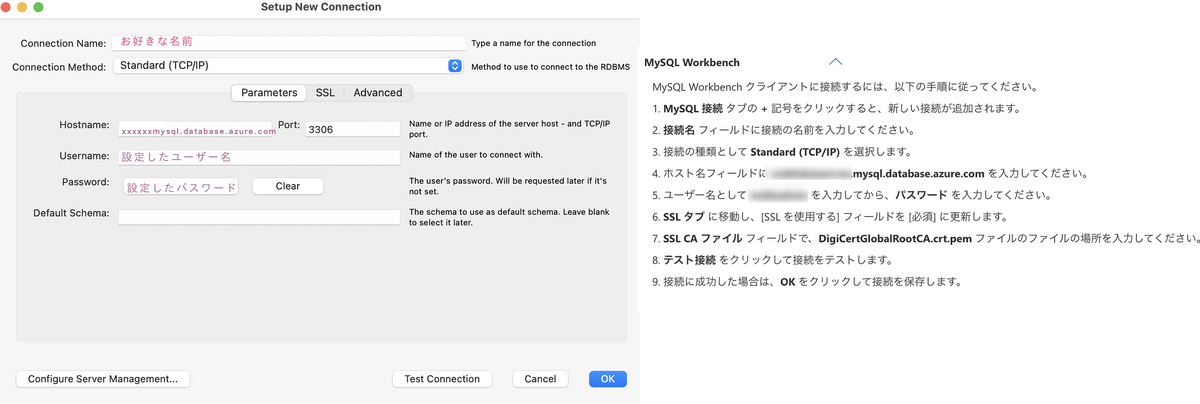Open Configure Server Management

[x=103, y=379]
